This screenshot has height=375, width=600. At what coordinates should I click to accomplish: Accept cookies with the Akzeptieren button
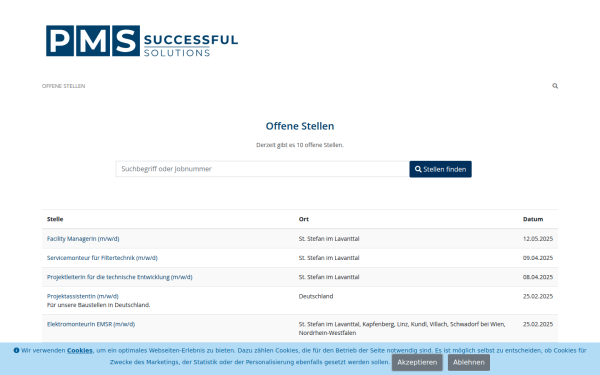coord(417,362)
